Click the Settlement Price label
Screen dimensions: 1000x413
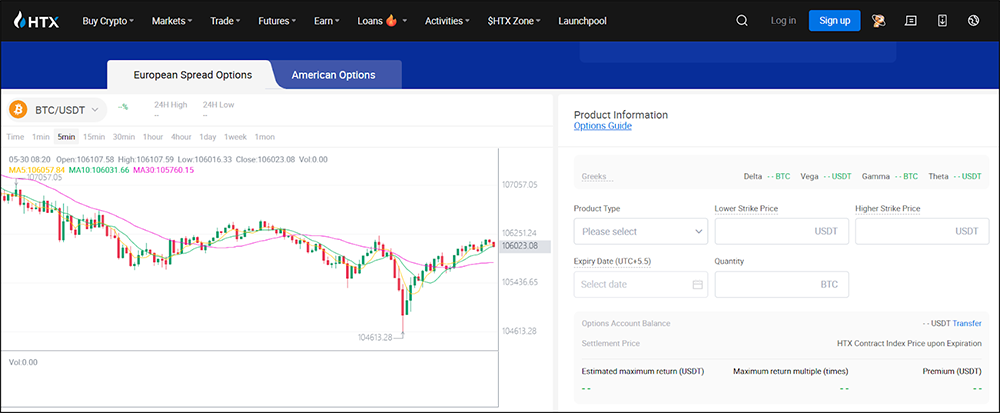tap(610, 344)
